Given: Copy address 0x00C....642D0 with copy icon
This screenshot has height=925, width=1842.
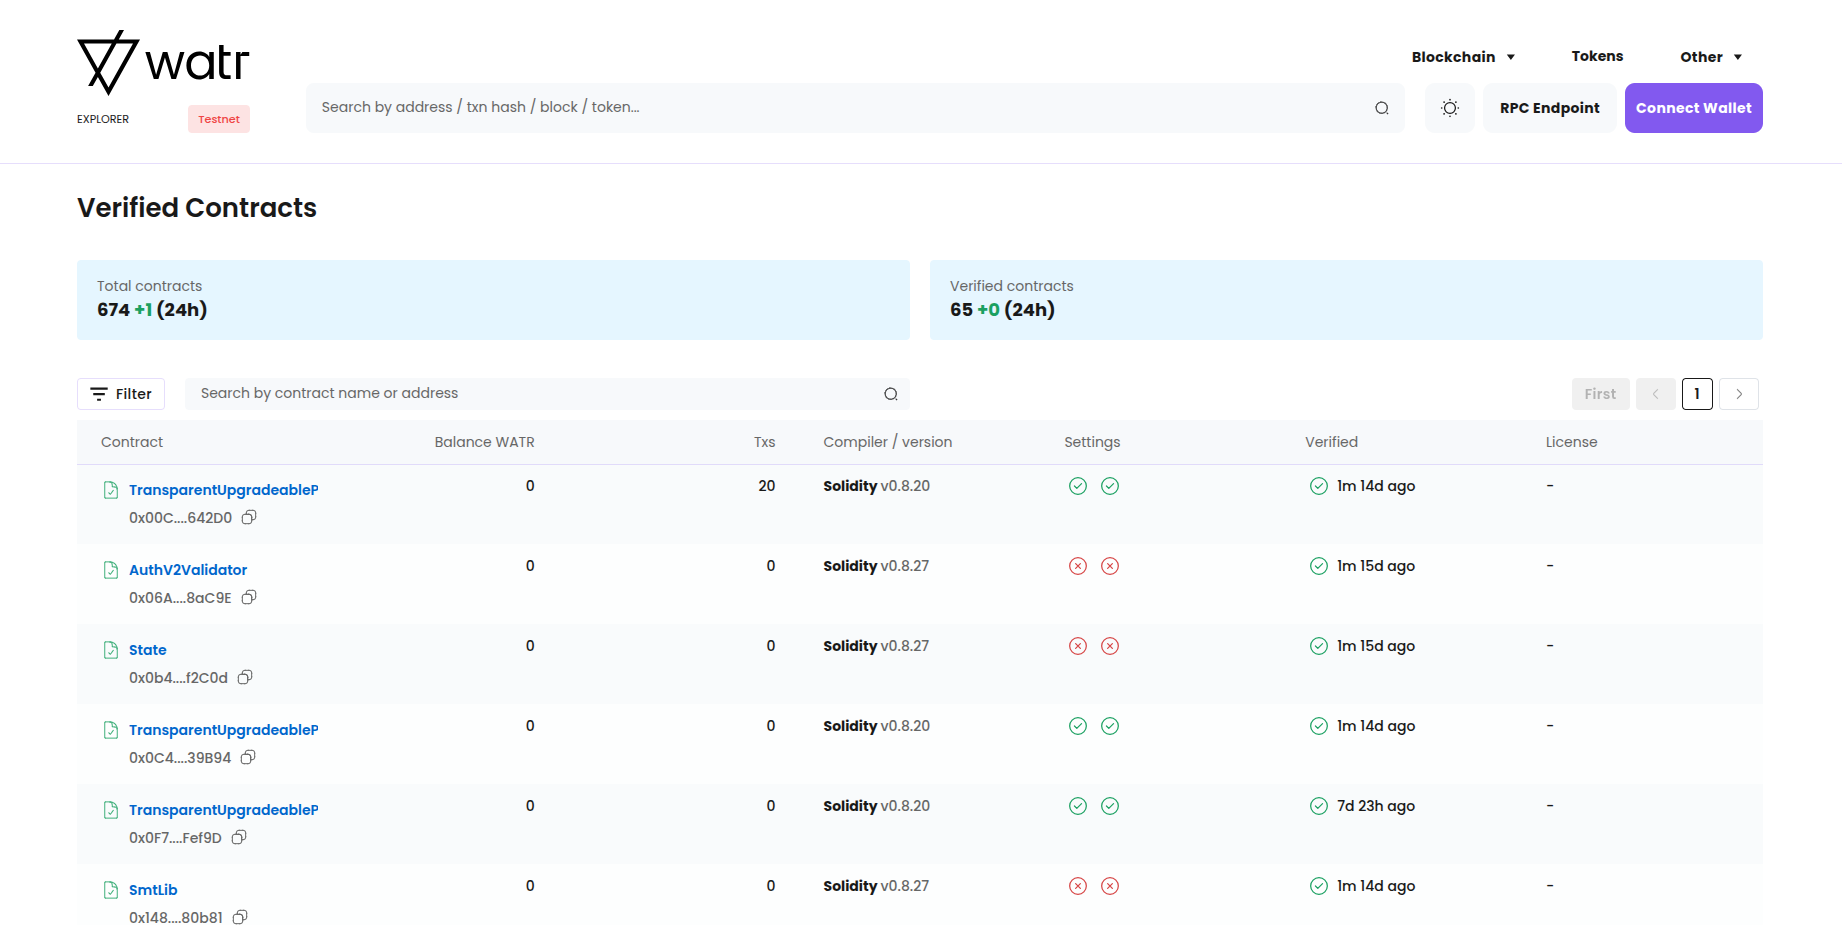Looking at the screenshot, I should 249,517.
